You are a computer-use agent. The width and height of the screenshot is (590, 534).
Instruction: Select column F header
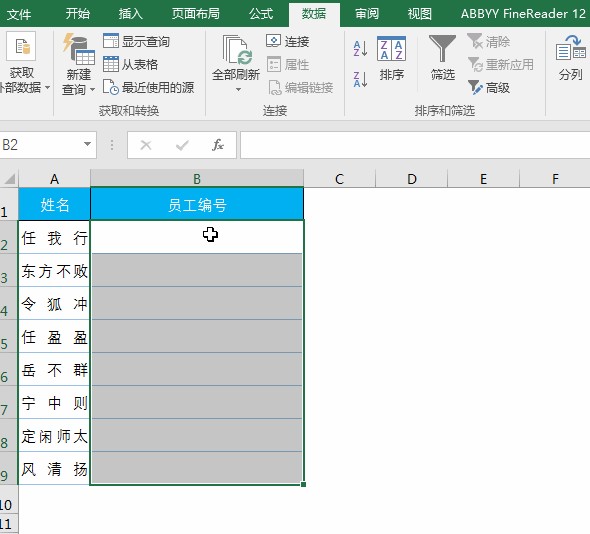[x=555, y=179]
